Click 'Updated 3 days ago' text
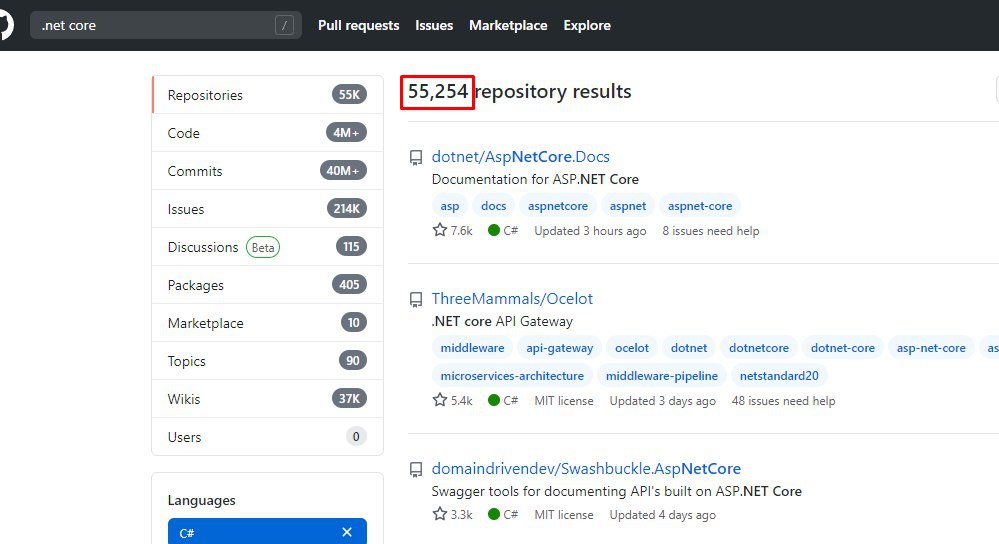The image size is (999, 544). coord(663,401)
